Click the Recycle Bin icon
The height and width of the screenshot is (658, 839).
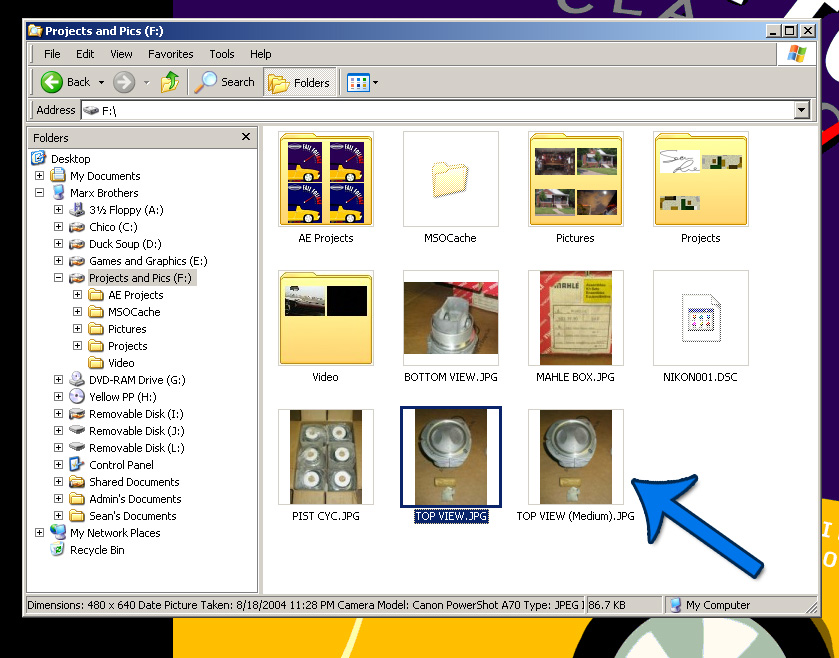pyautogui.click(x=57, y=549)
